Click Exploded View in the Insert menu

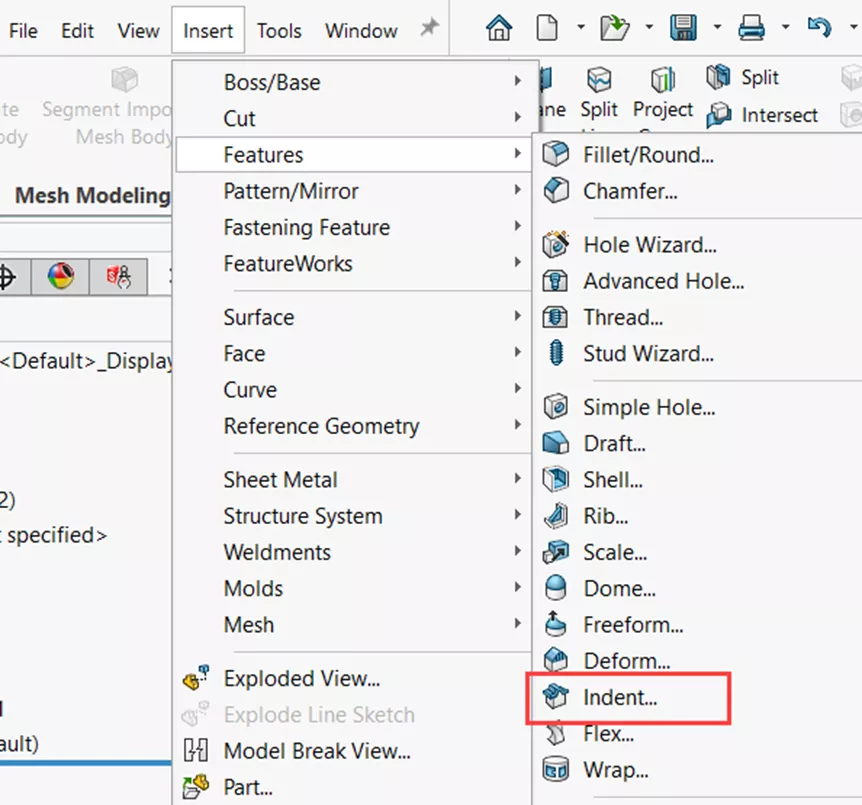coord(301,679)
